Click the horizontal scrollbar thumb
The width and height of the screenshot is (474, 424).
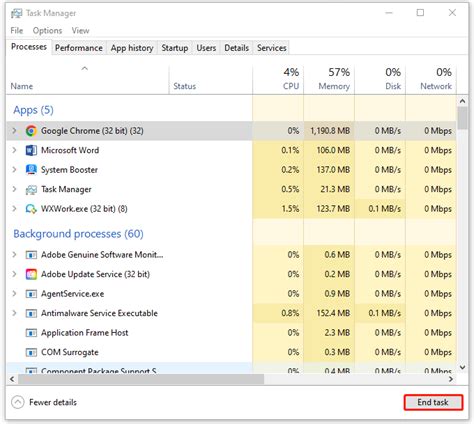141,379
